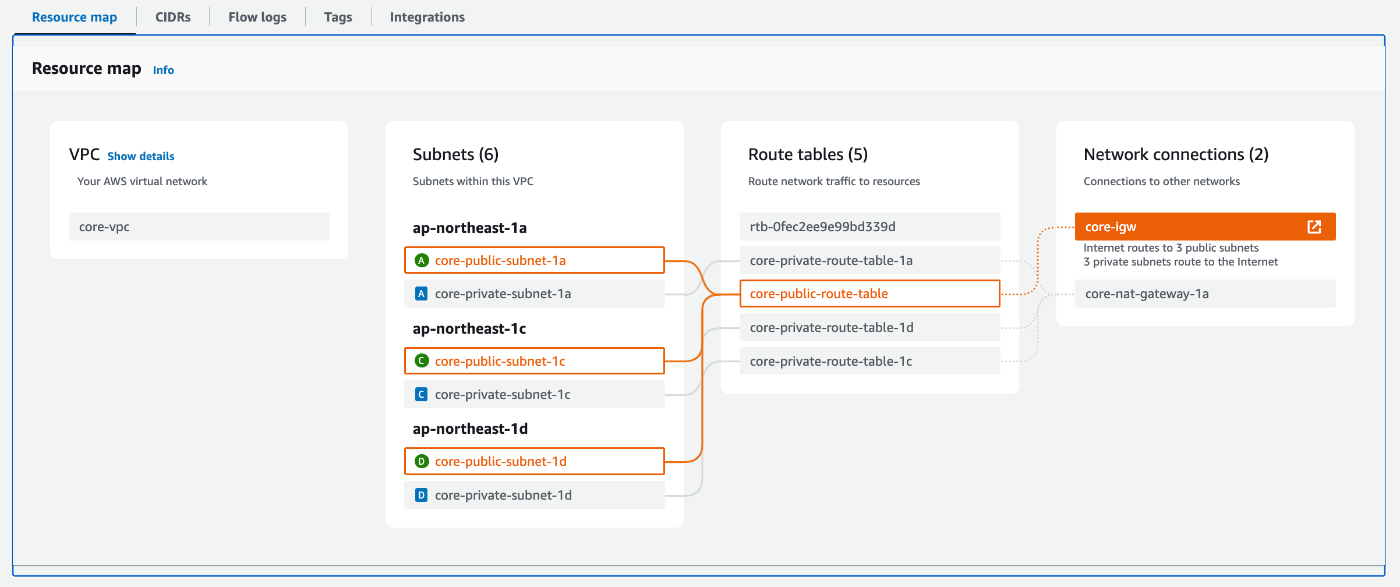Click the ap-northeast-1c zone heading
Image resolution: width=1400 pixels, height=587 pixels.
469,328
